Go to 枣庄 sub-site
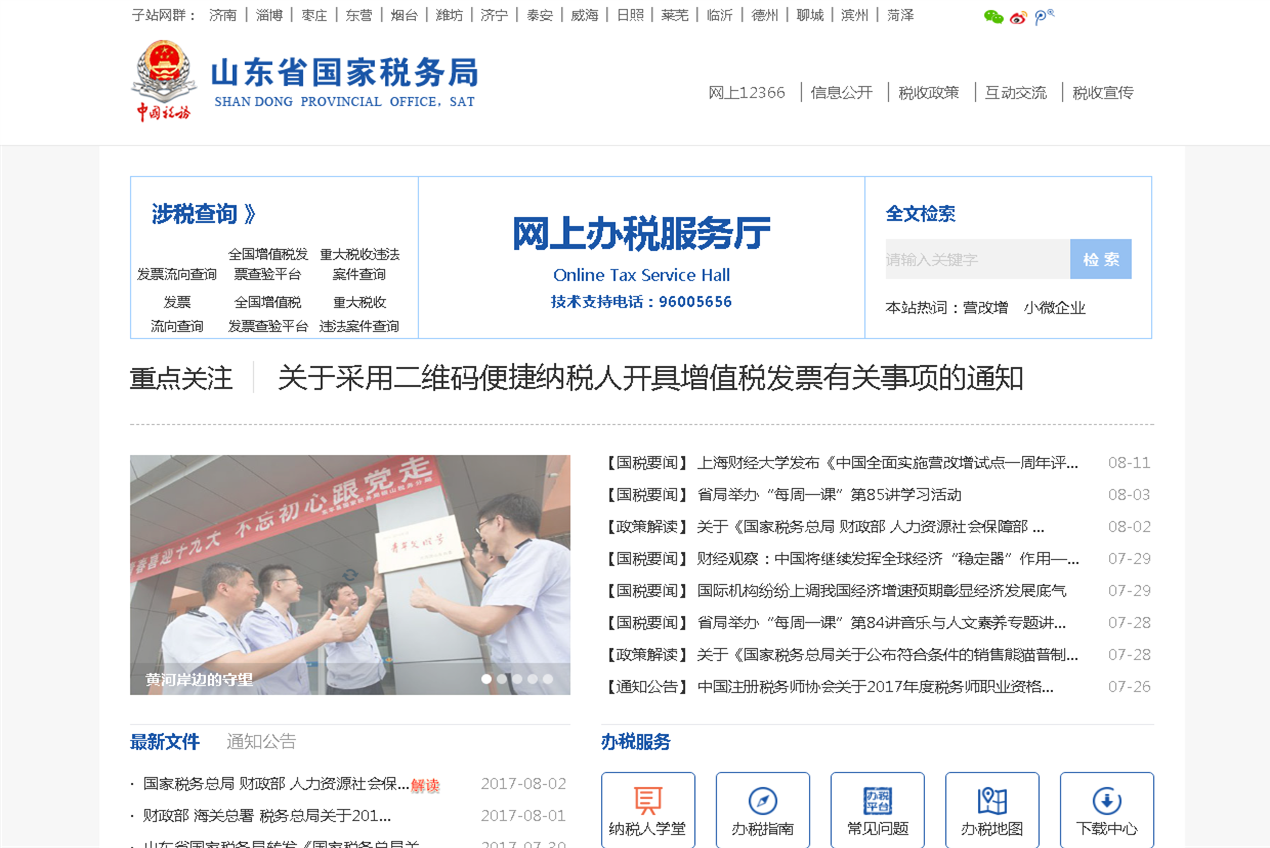 [x=314, y=15]
